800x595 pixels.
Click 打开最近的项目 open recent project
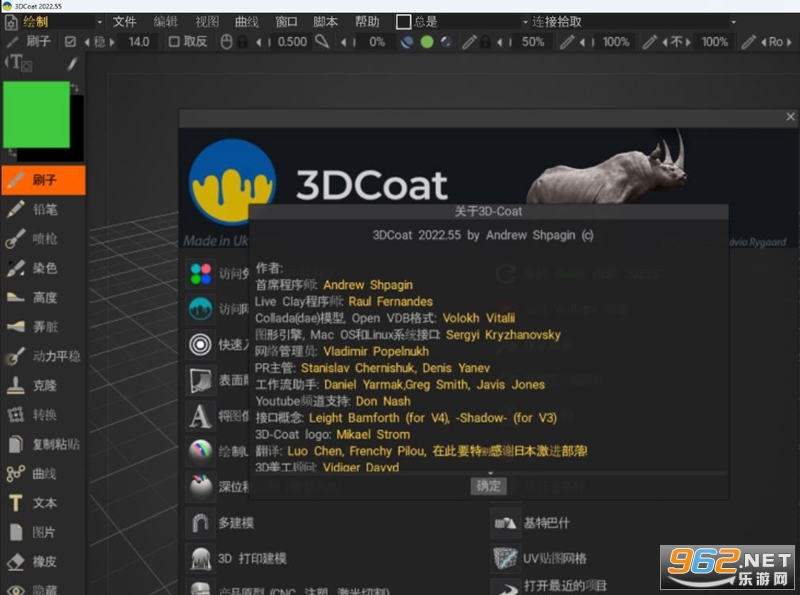[565, 586]
